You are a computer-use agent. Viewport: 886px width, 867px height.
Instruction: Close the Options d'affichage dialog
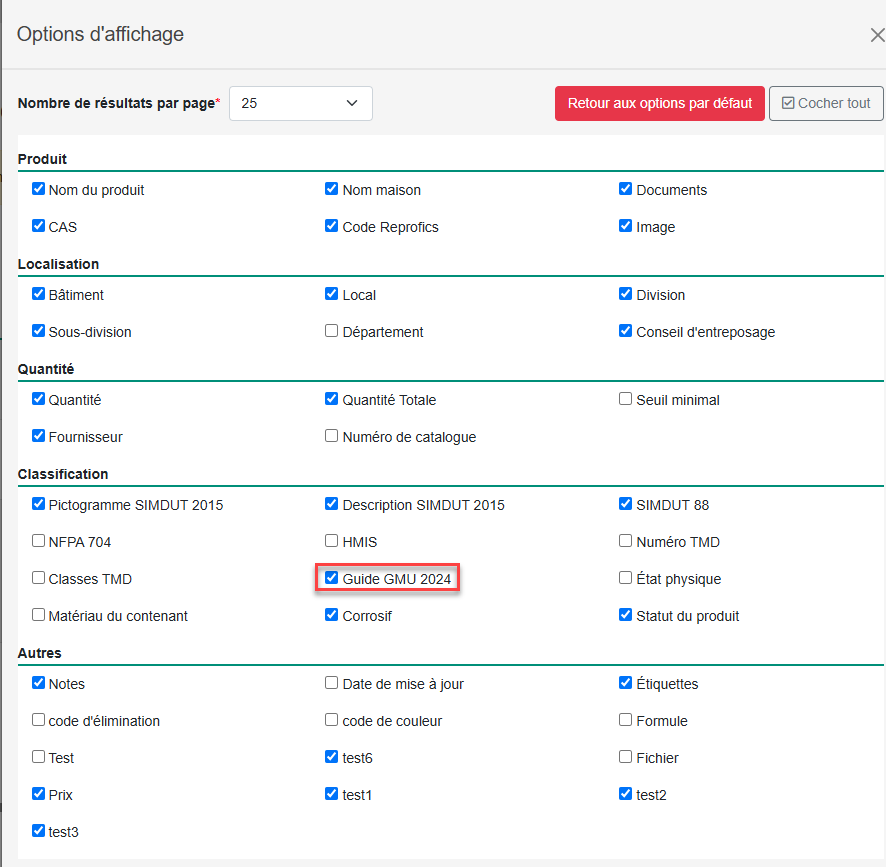click(x=877, y=35)
